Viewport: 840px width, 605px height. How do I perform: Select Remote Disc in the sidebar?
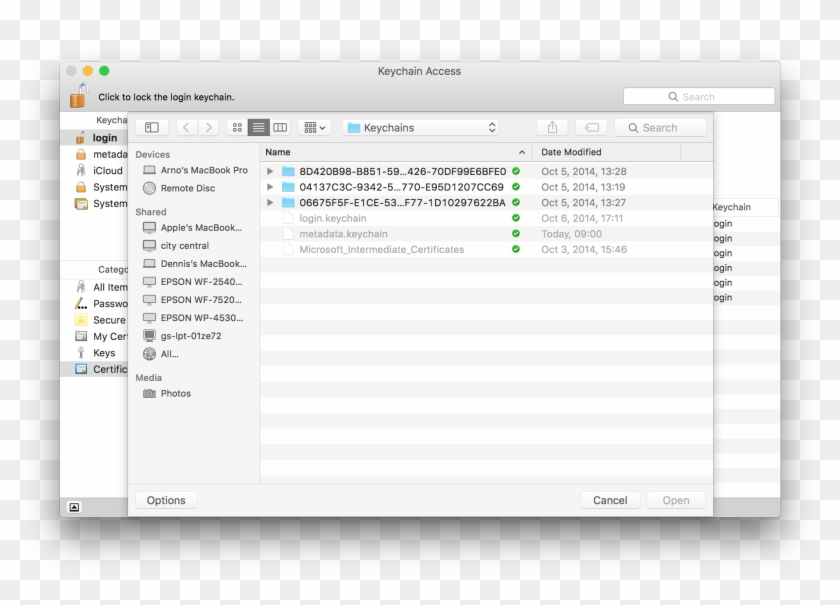tap(187, 188)
